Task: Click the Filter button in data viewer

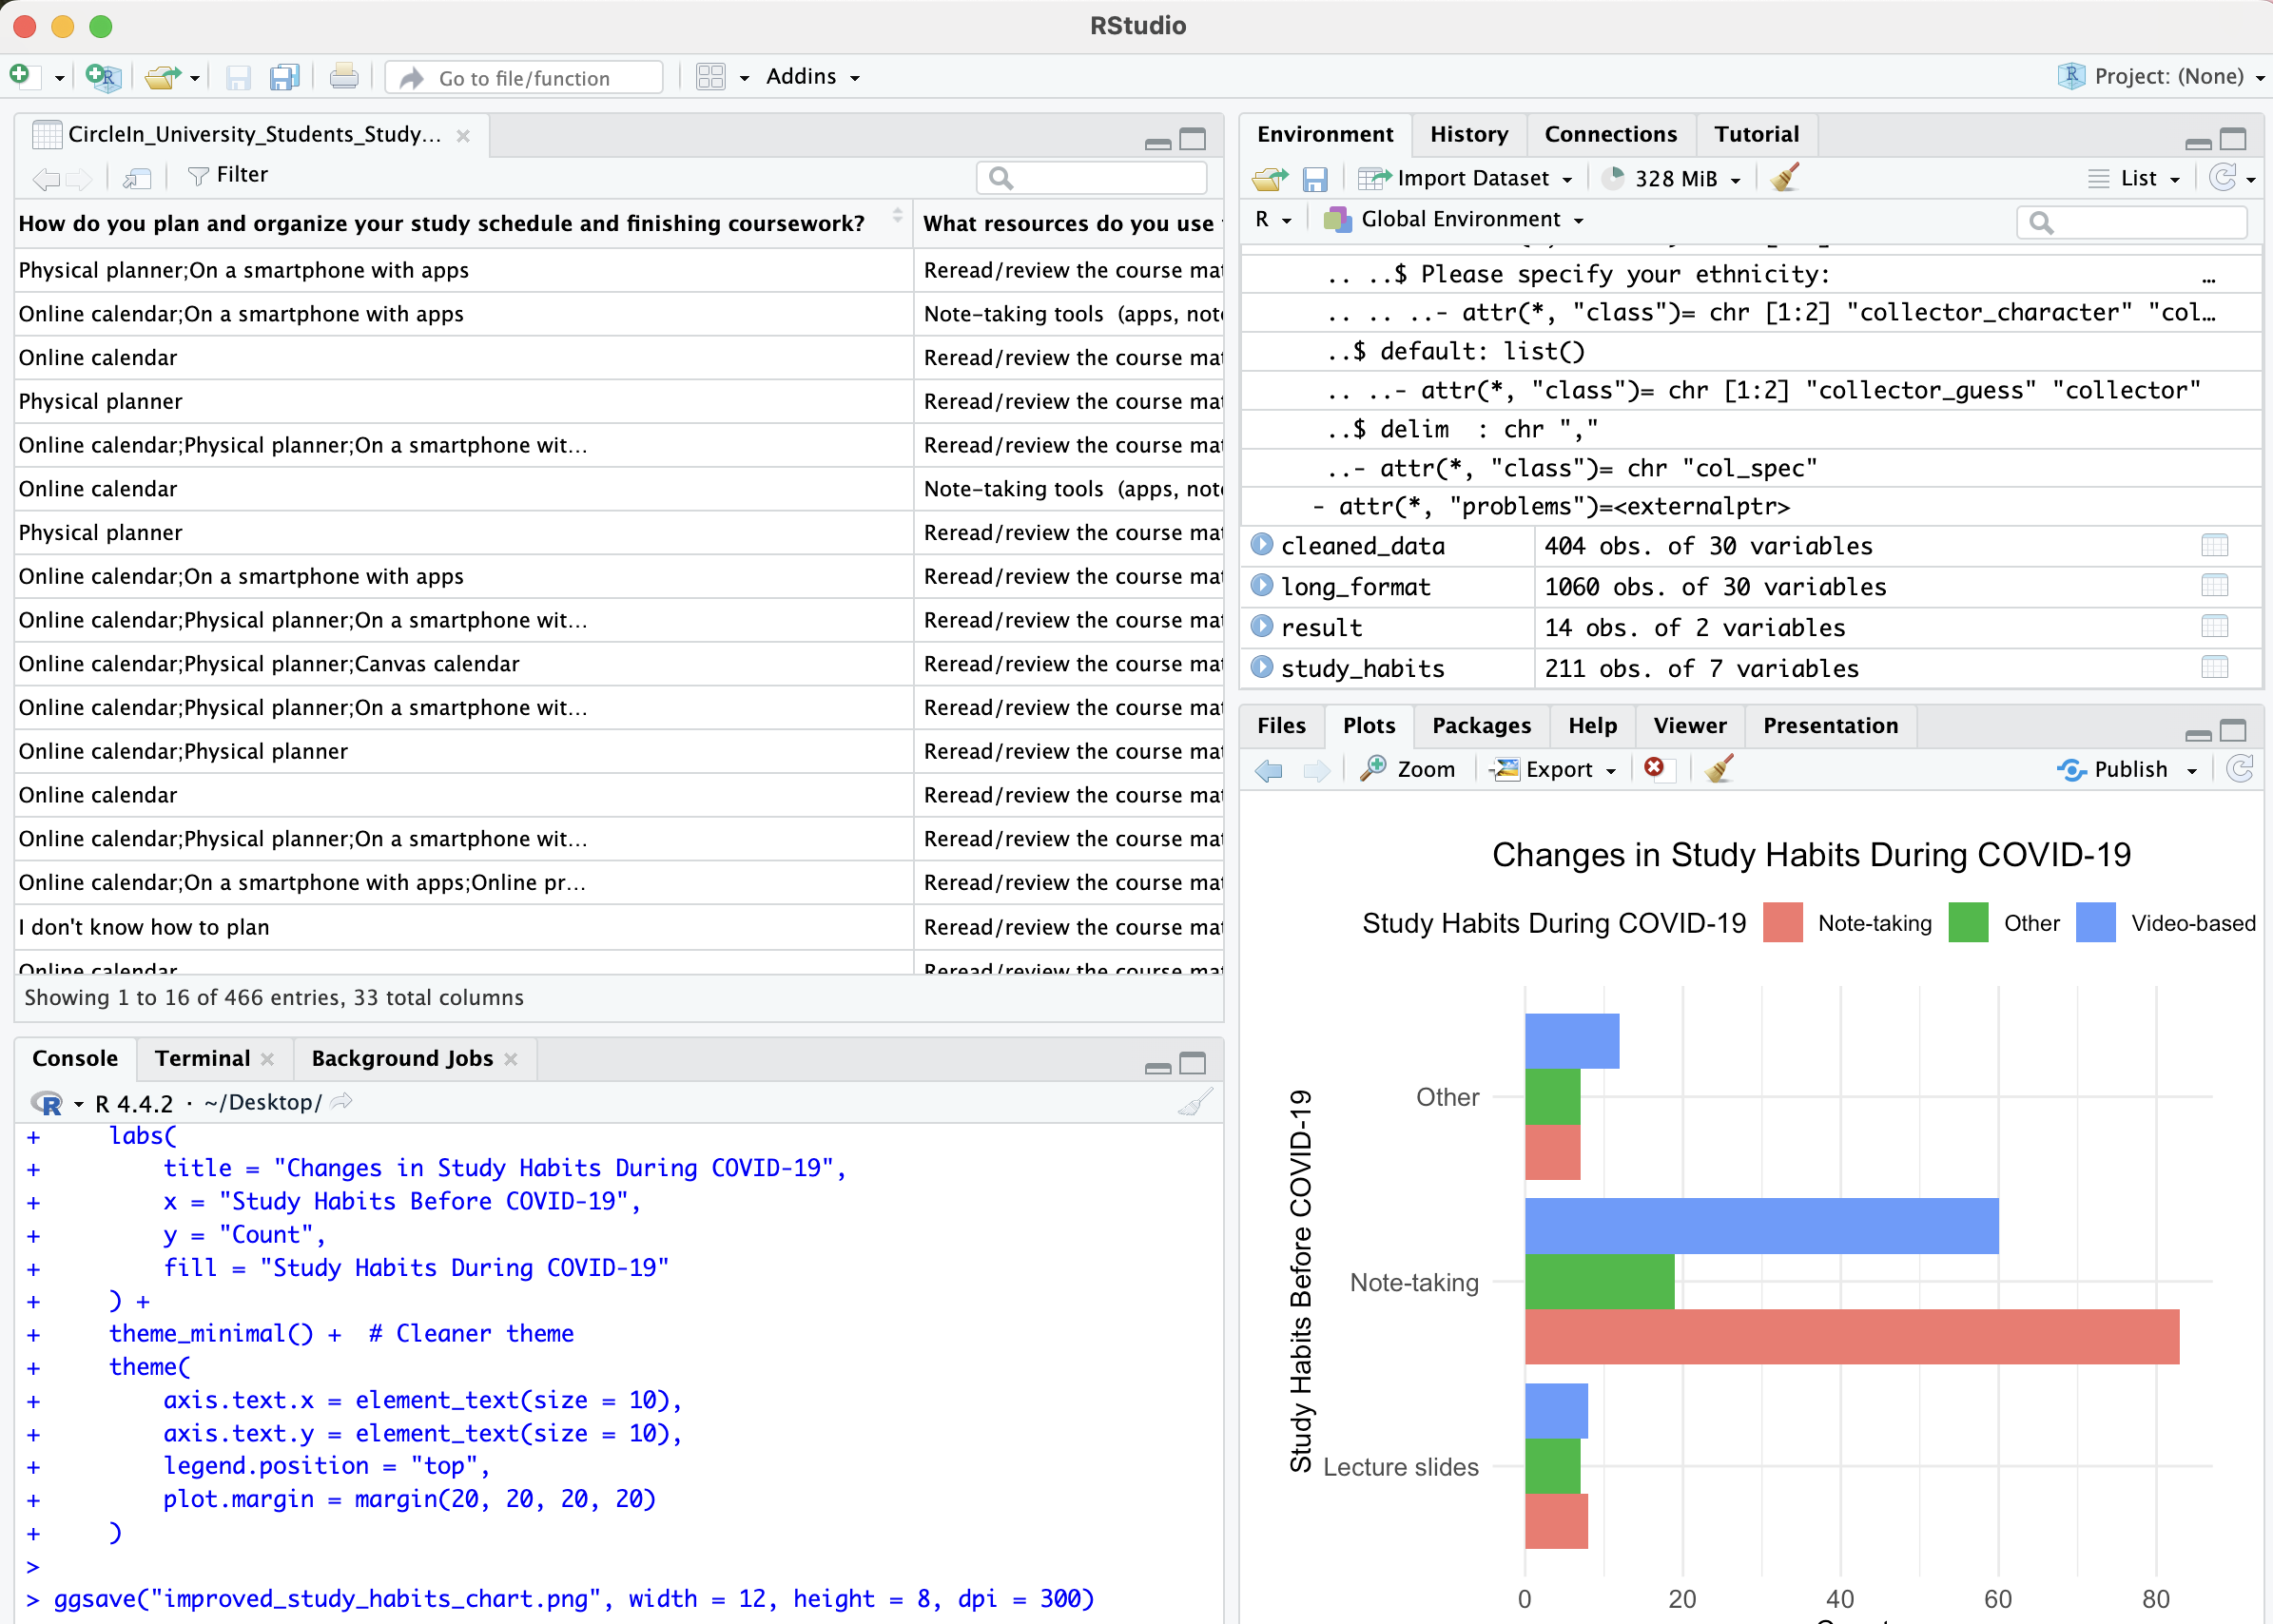Action: 228,175
